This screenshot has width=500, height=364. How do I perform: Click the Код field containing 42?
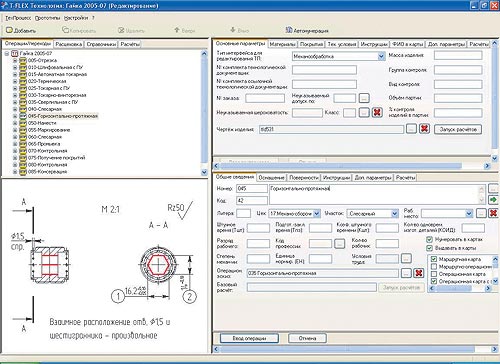(x=252, y=200)
